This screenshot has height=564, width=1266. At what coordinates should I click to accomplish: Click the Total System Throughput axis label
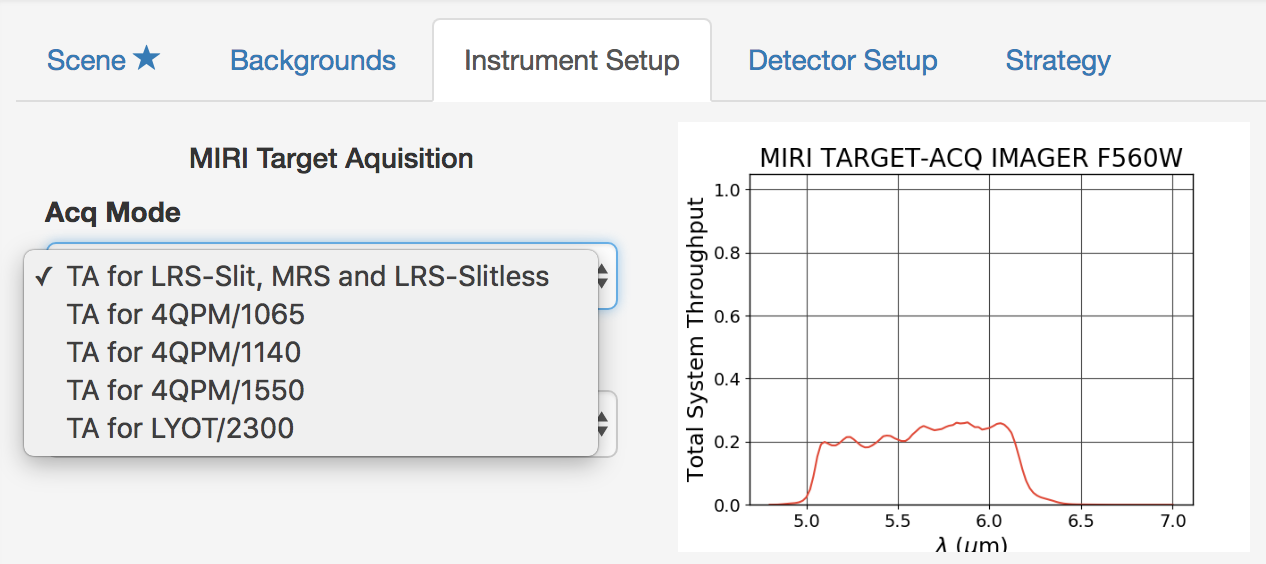point(697,340)
